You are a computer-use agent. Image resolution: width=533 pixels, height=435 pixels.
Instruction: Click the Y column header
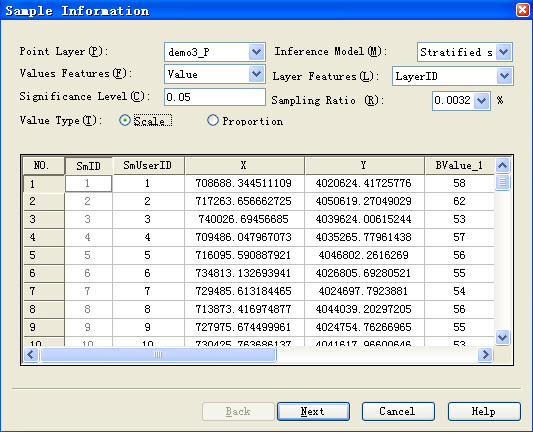tap(364, 166)
